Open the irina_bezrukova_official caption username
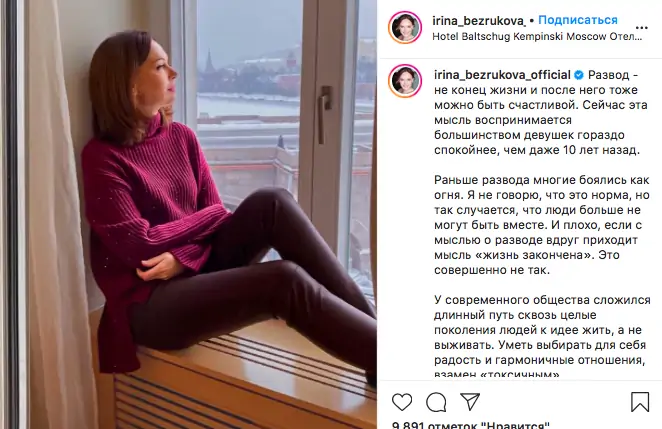Viewport: 662px width, 429px height. click(502, 75)
